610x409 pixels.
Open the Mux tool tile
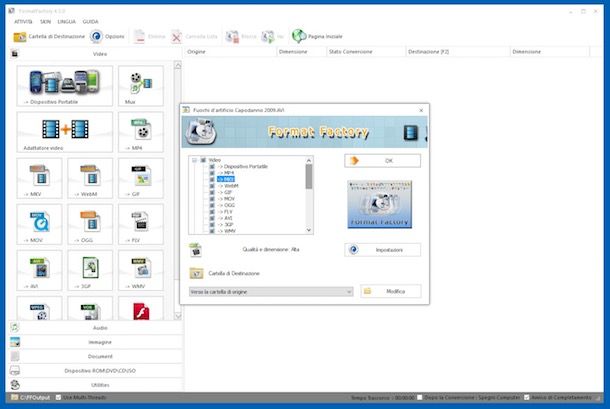[x=141, y=86]
